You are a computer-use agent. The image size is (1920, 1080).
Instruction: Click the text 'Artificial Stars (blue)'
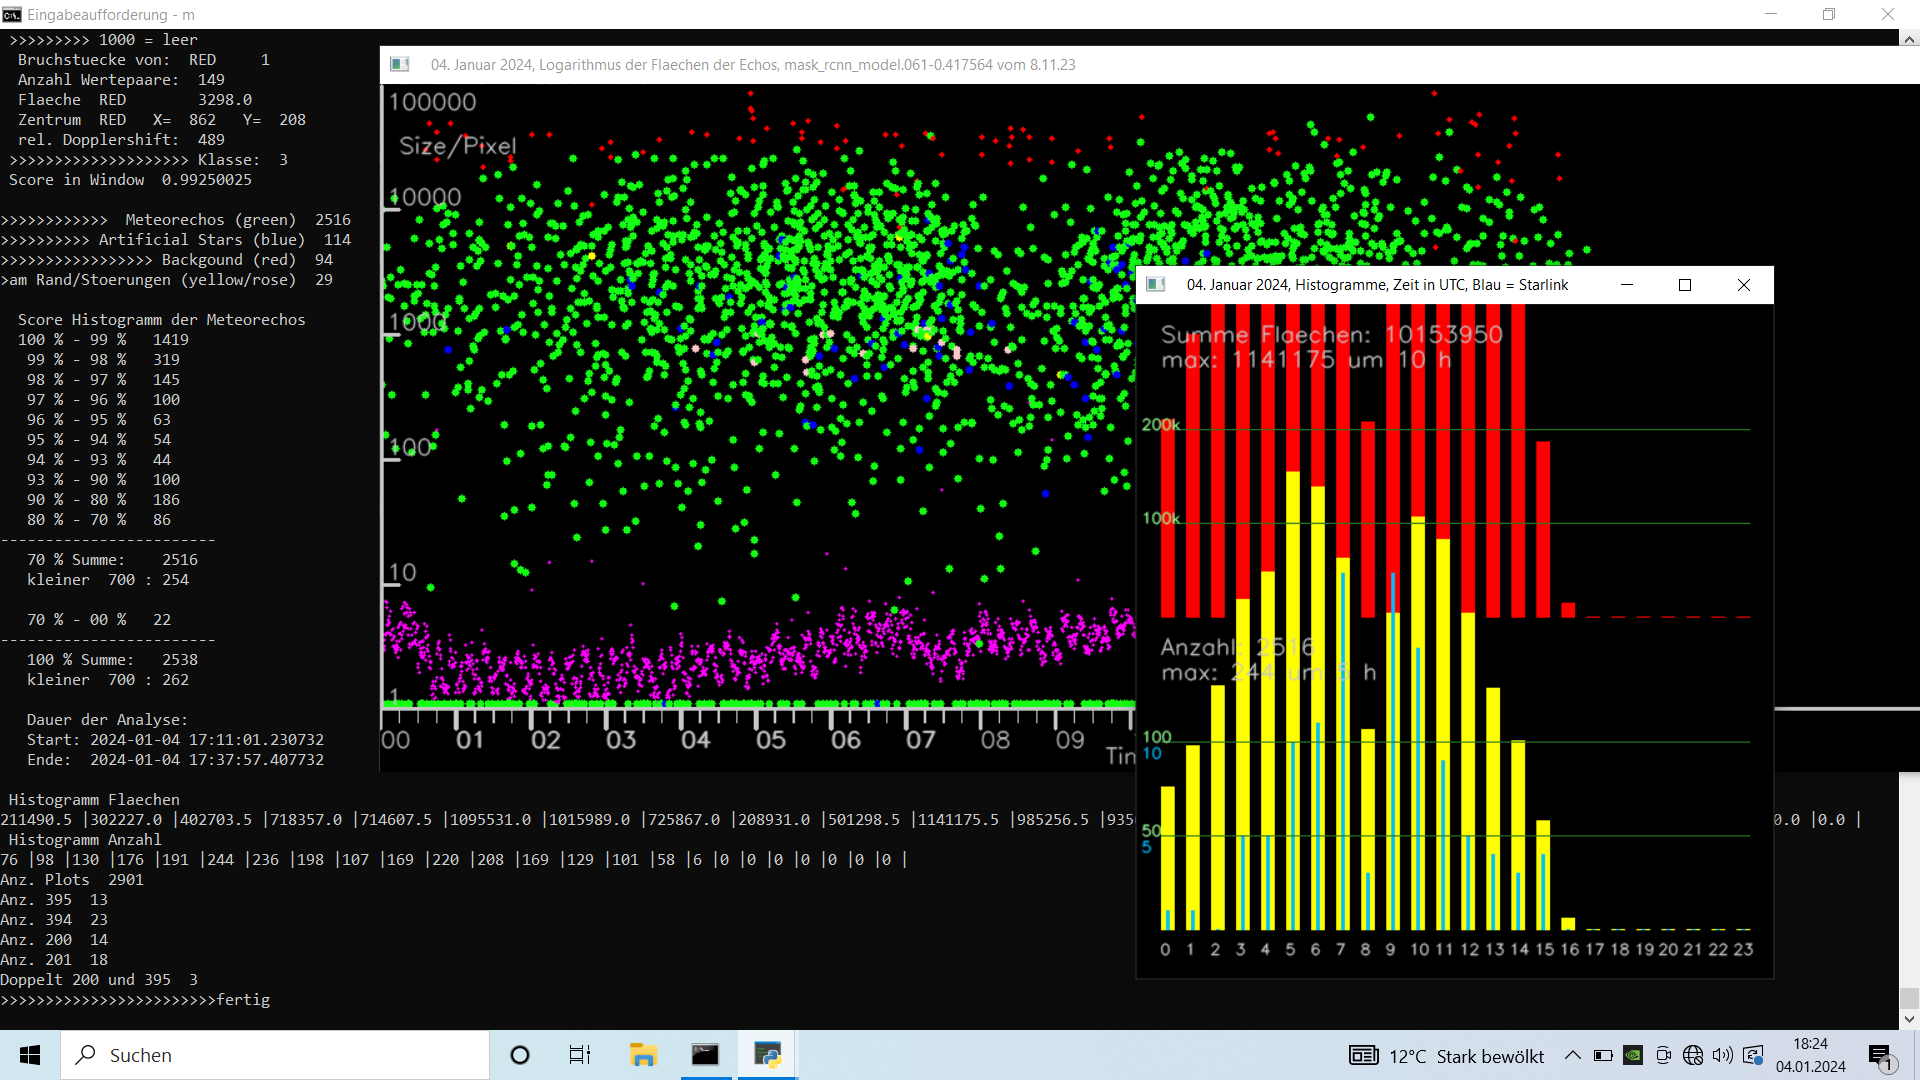(202, 240)
